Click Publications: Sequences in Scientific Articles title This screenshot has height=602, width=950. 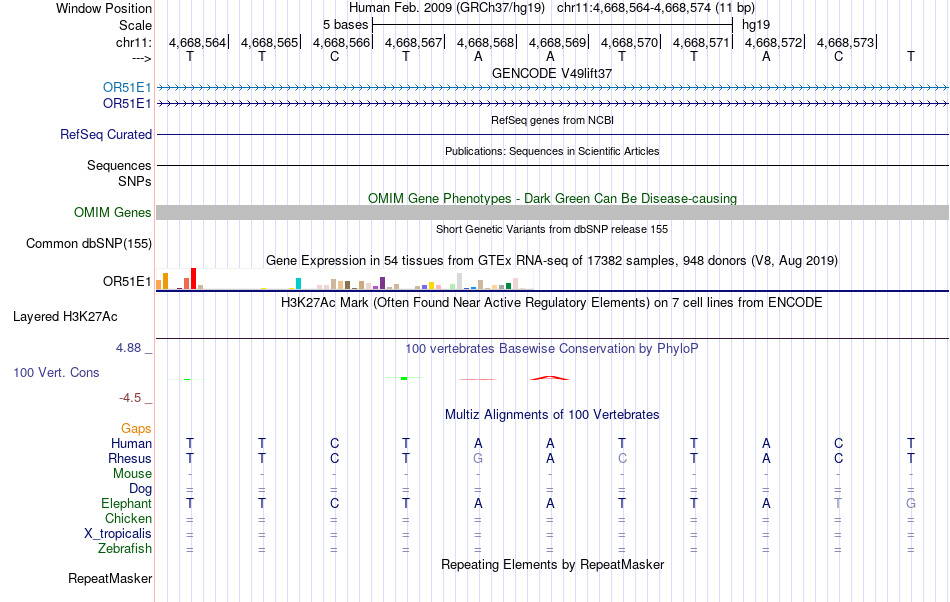tap(552, 151)
